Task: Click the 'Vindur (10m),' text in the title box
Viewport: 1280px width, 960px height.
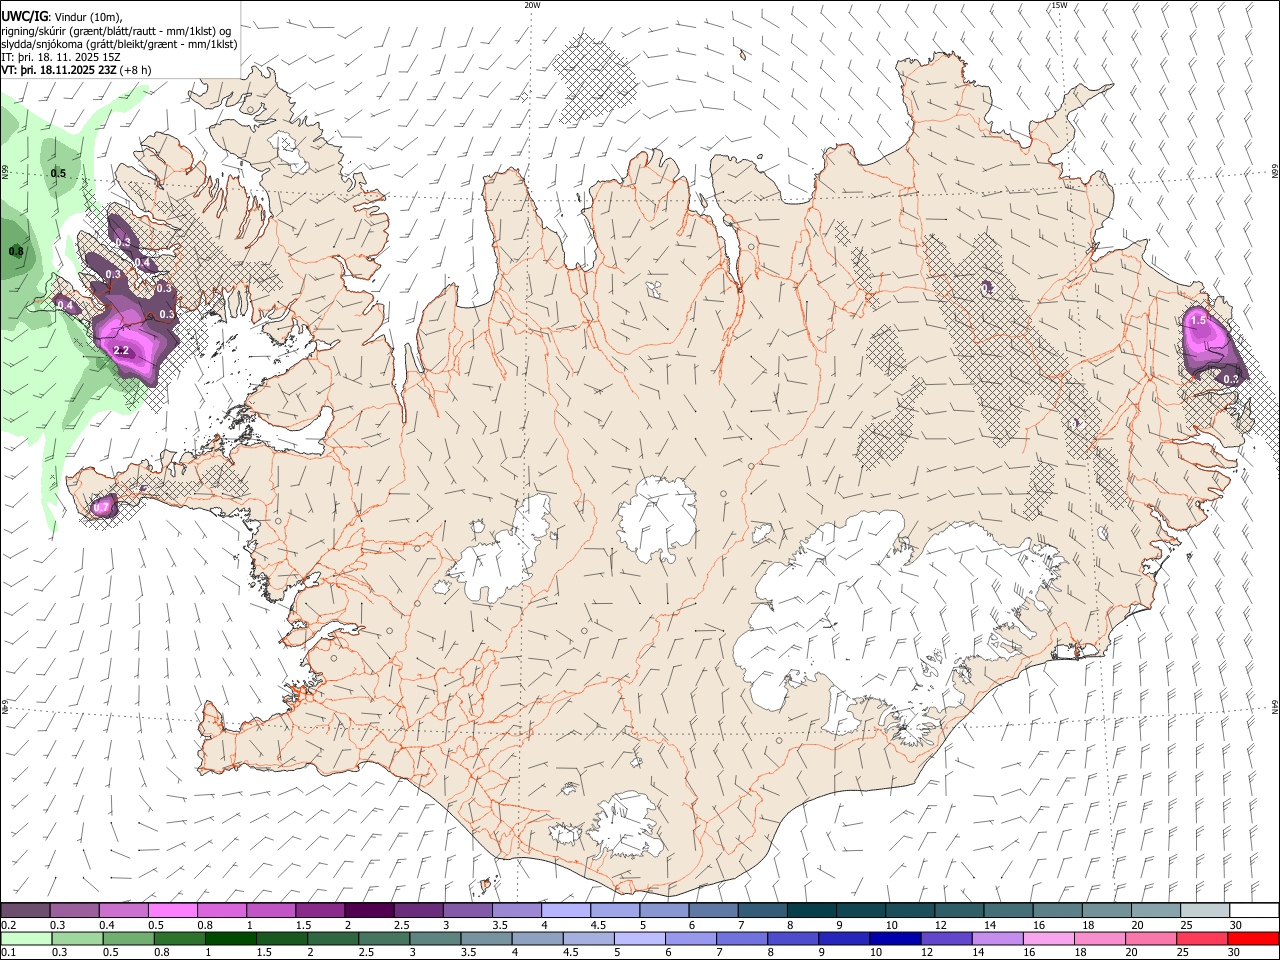Action: click(x=89, y=17)
